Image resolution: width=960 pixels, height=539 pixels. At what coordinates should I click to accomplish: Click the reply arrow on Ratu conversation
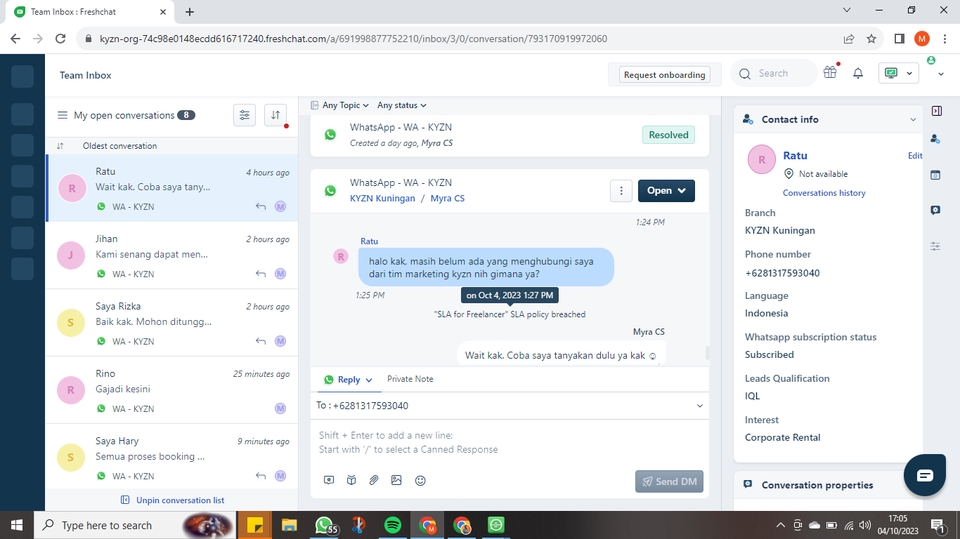pyautogui.click(x=261, y=206)
